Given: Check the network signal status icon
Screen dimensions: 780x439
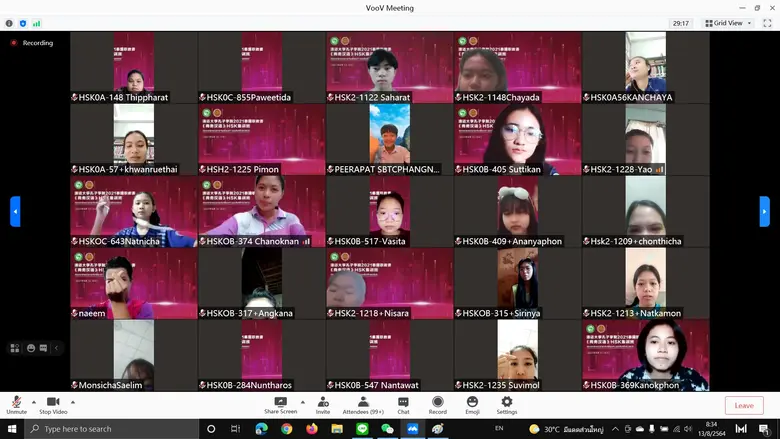Looking at the screenshot, I should [37, 23].
